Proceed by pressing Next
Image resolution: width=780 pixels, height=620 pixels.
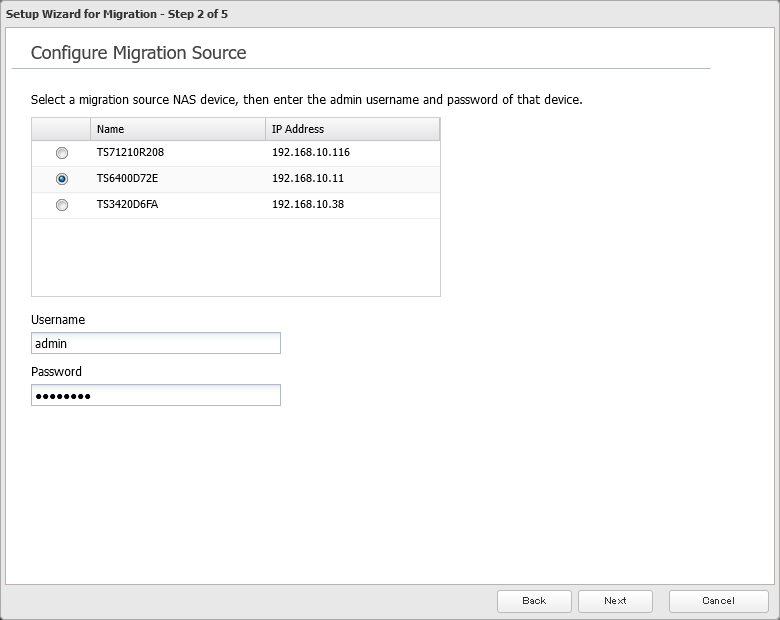[615, 600]
